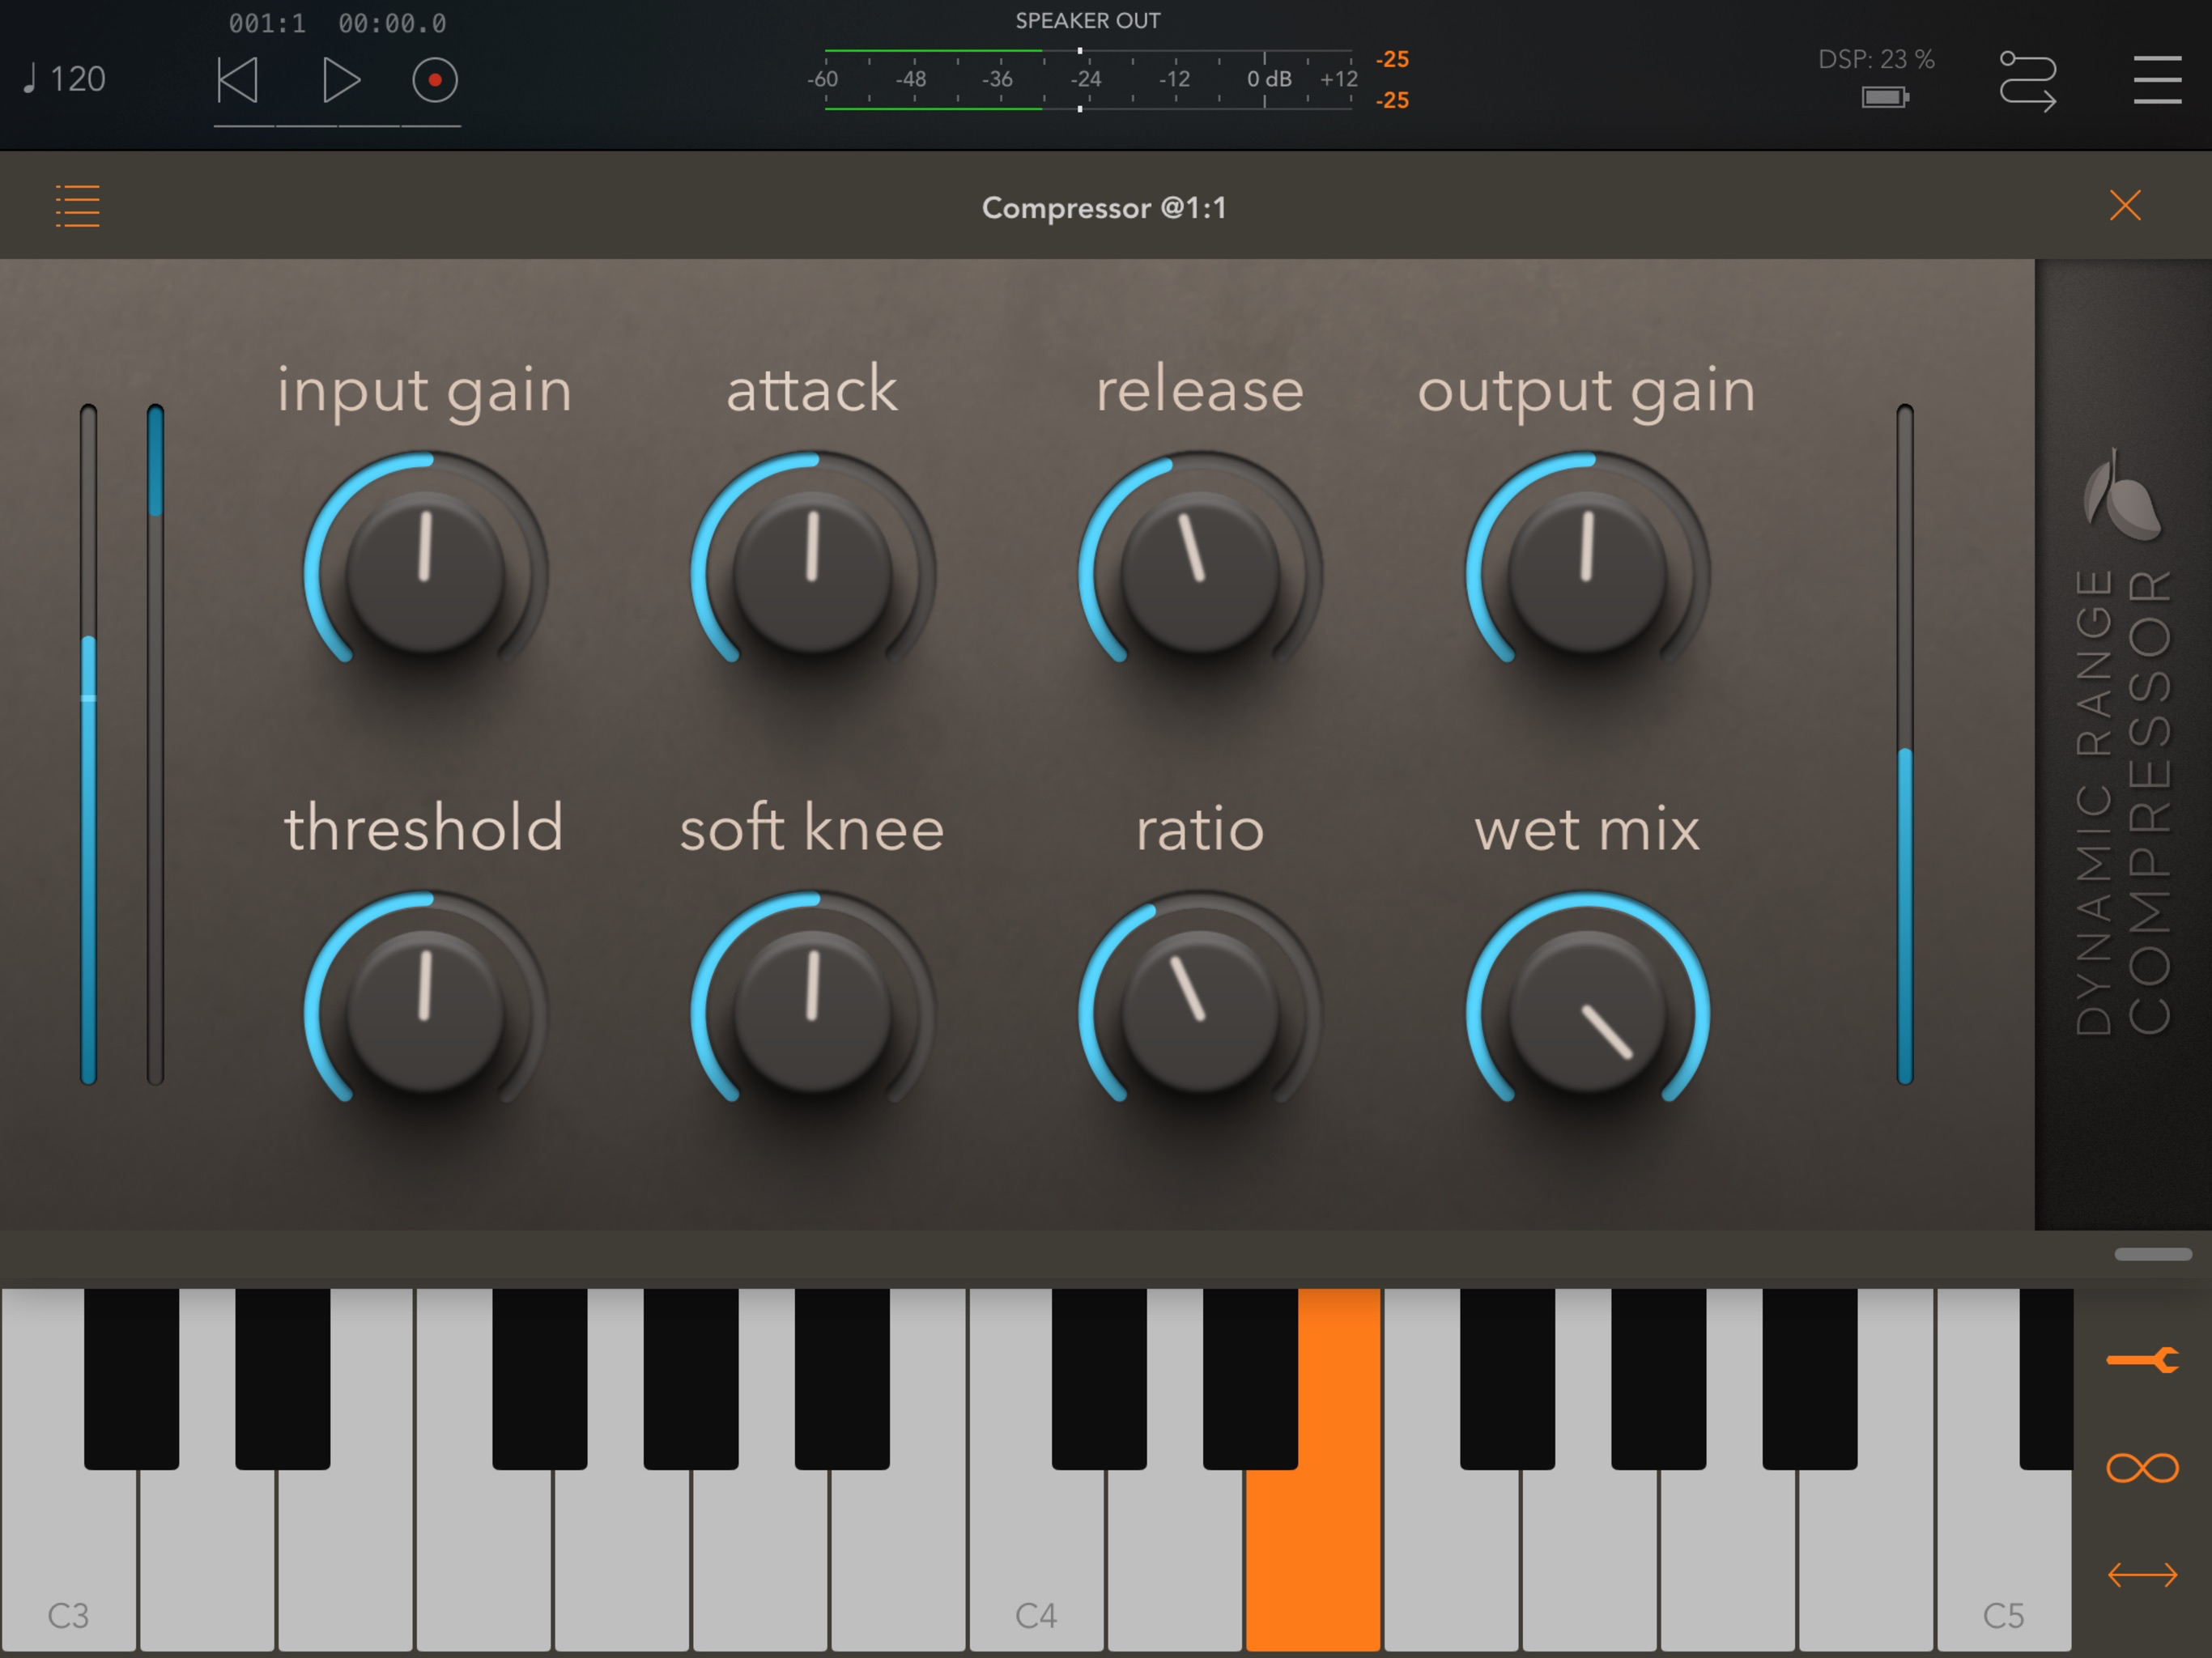The width and height of the screenshot is (2212, 1658).
Task: Click the threshold knob
Action: coord(425,1012)
